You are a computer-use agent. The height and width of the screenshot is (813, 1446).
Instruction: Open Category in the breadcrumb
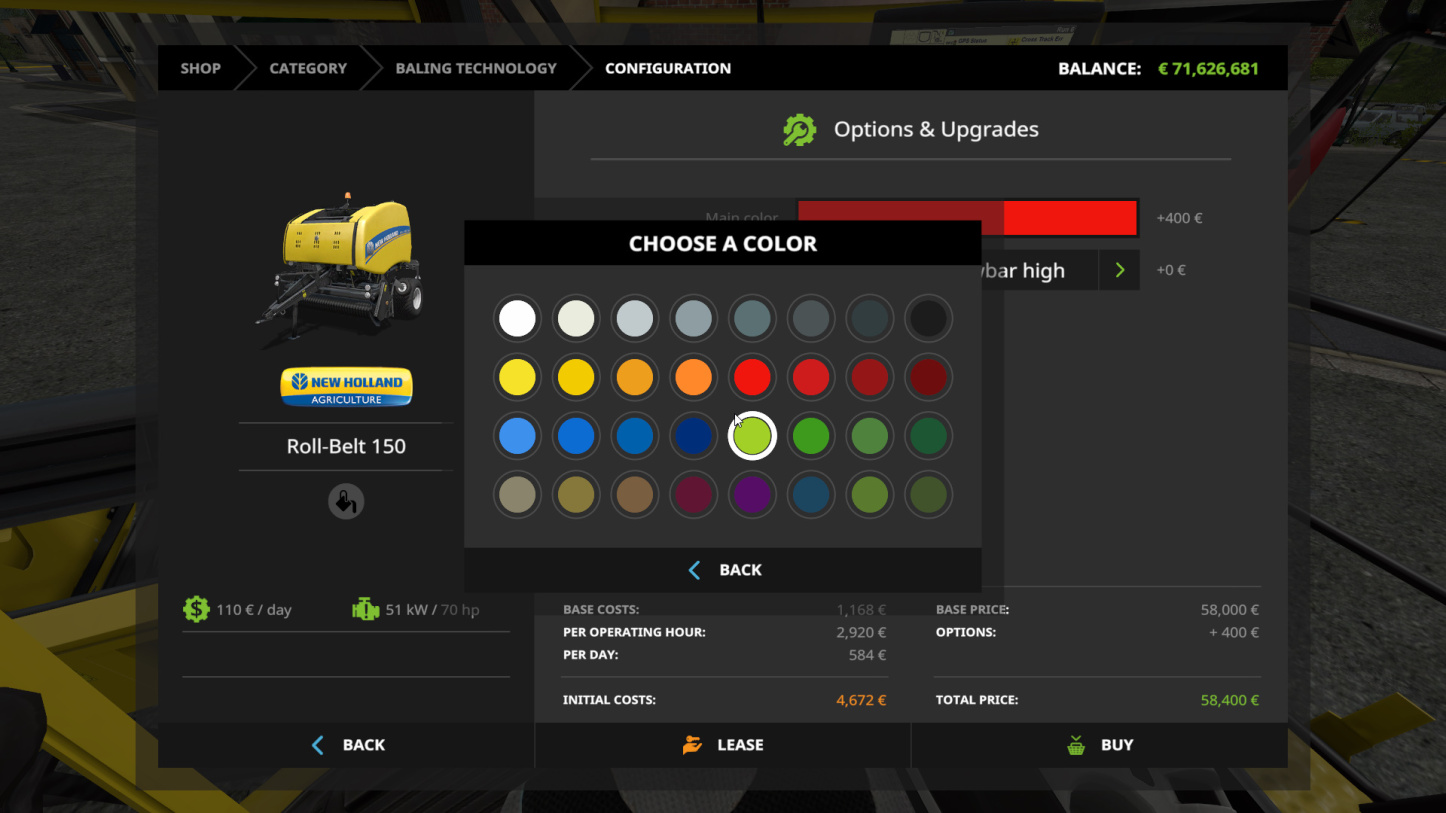[x=308, y=68]
